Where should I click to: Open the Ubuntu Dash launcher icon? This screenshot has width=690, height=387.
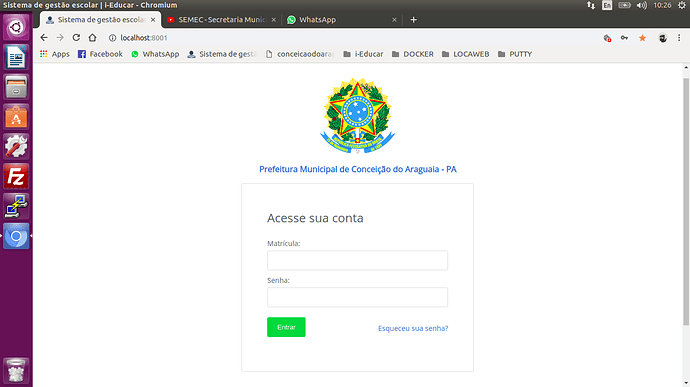[16, 27]
